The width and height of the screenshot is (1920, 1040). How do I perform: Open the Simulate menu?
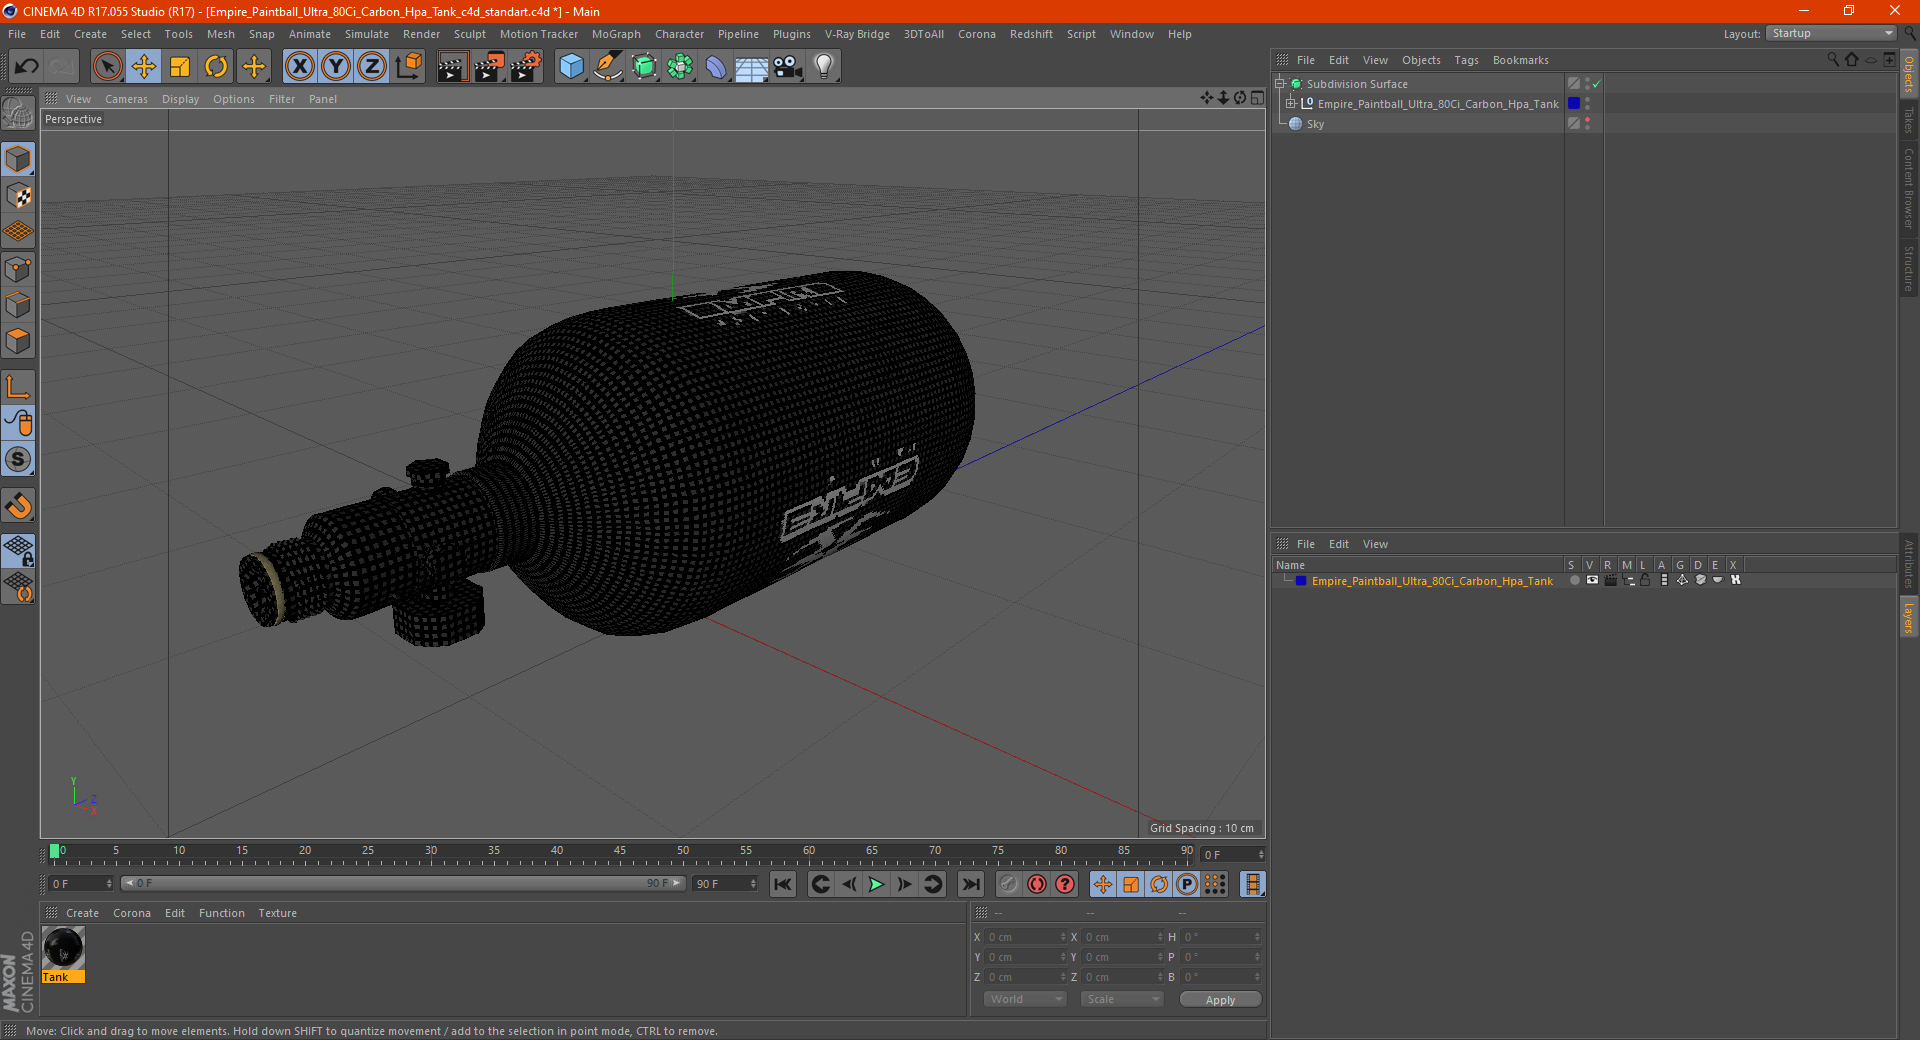coord(367,34)
